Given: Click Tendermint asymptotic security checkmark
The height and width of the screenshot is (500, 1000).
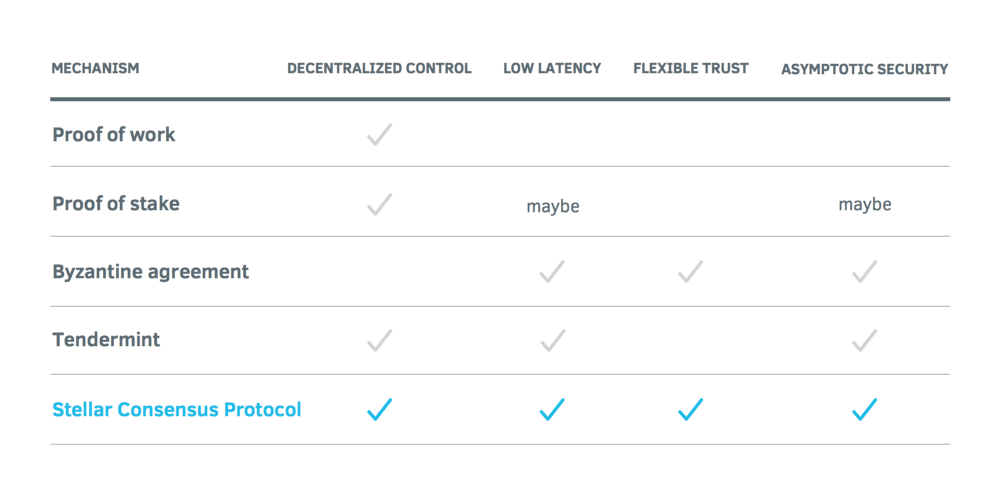Looking at the screenshot, I should tap(865, 341).
